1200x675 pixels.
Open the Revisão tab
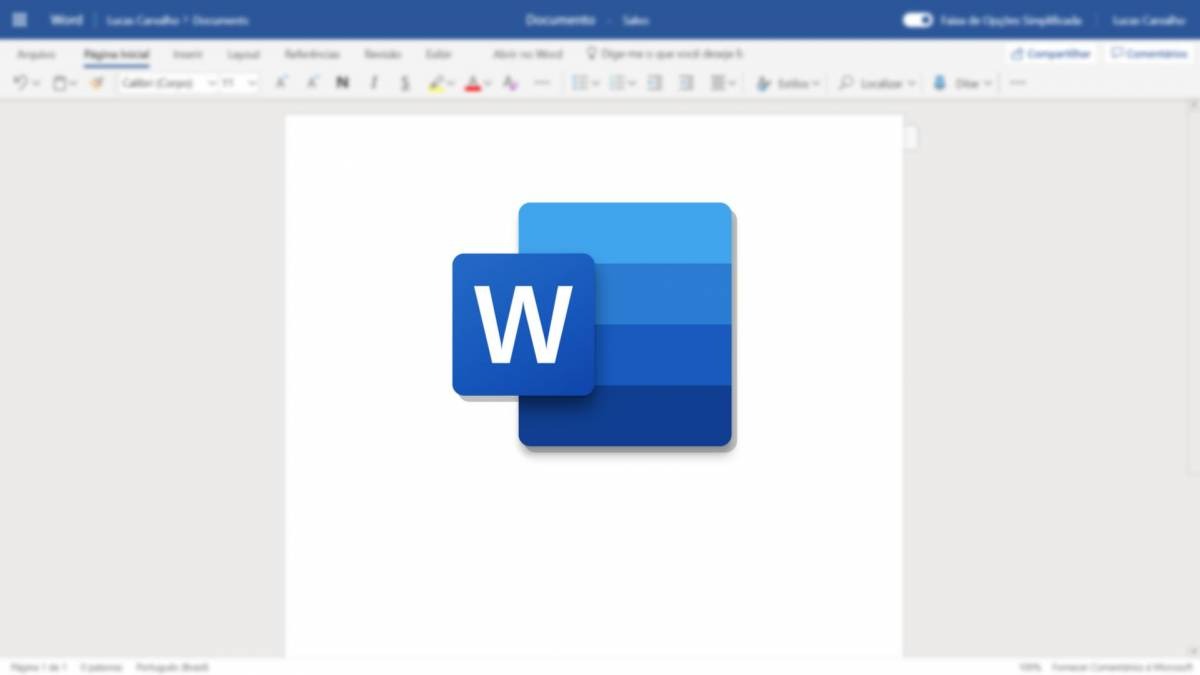pos(383,54)
